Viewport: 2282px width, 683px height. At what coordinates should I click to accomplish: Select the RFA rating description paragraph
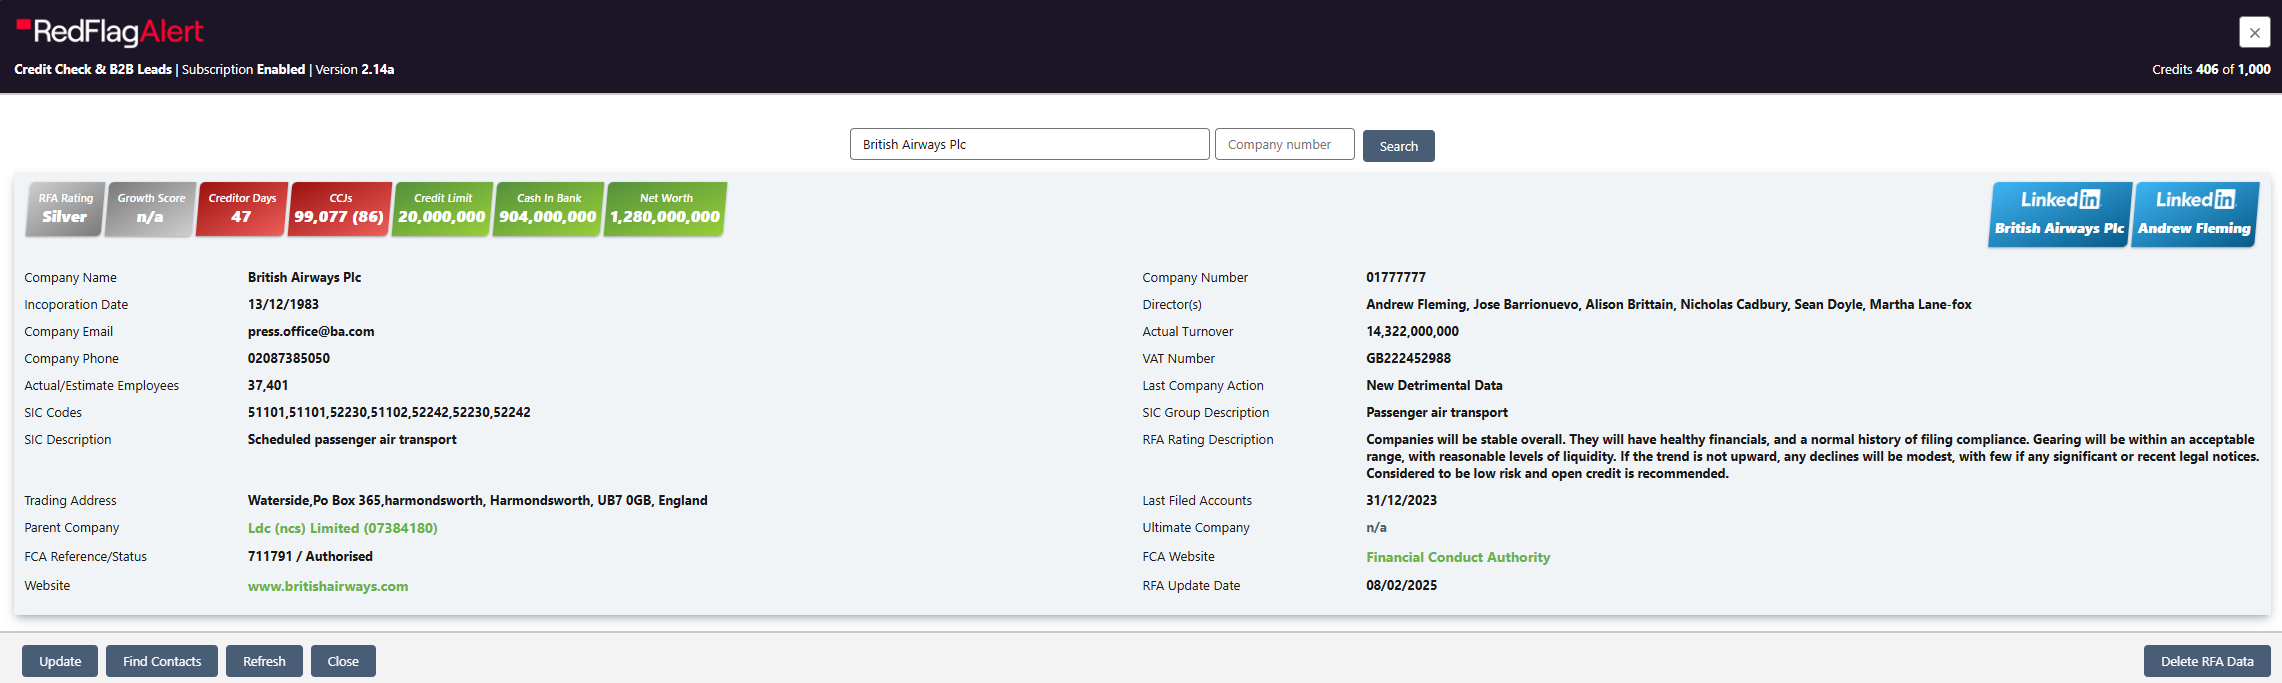(x=1812, y=456)
